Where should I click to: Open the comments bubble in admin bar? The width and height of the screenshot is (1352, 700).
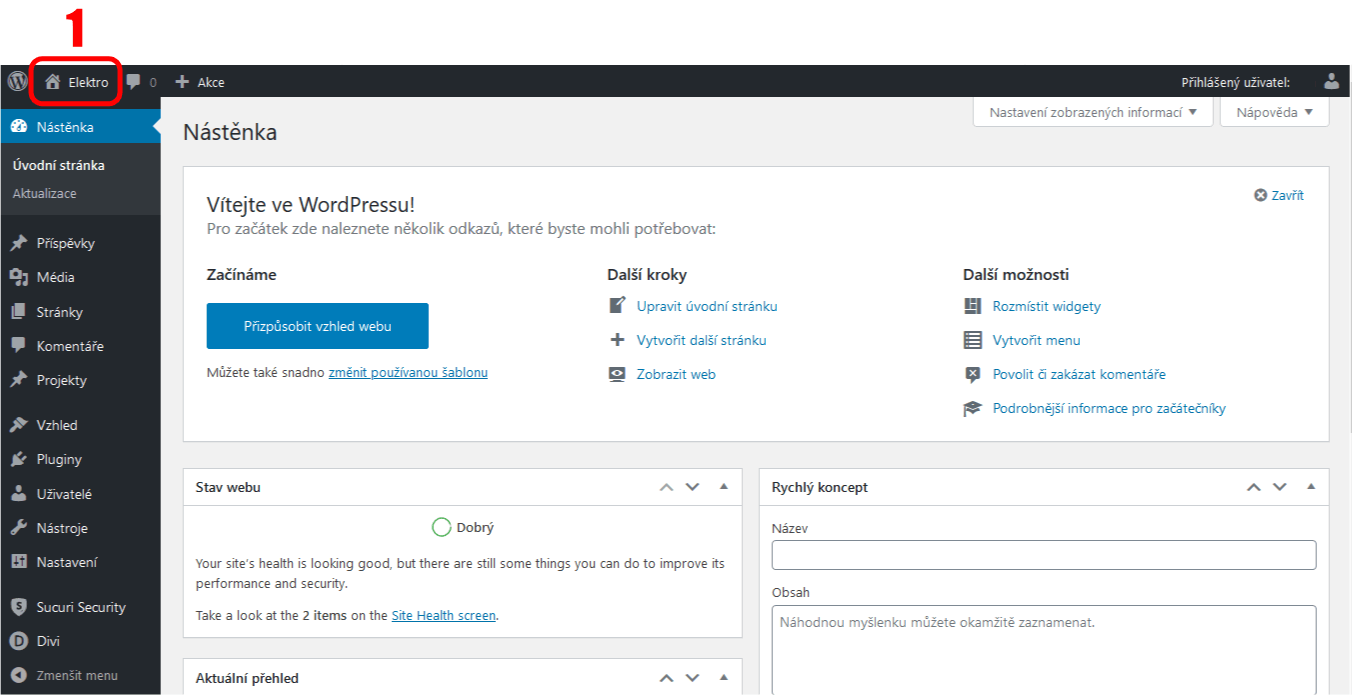(x=140, y=82)
